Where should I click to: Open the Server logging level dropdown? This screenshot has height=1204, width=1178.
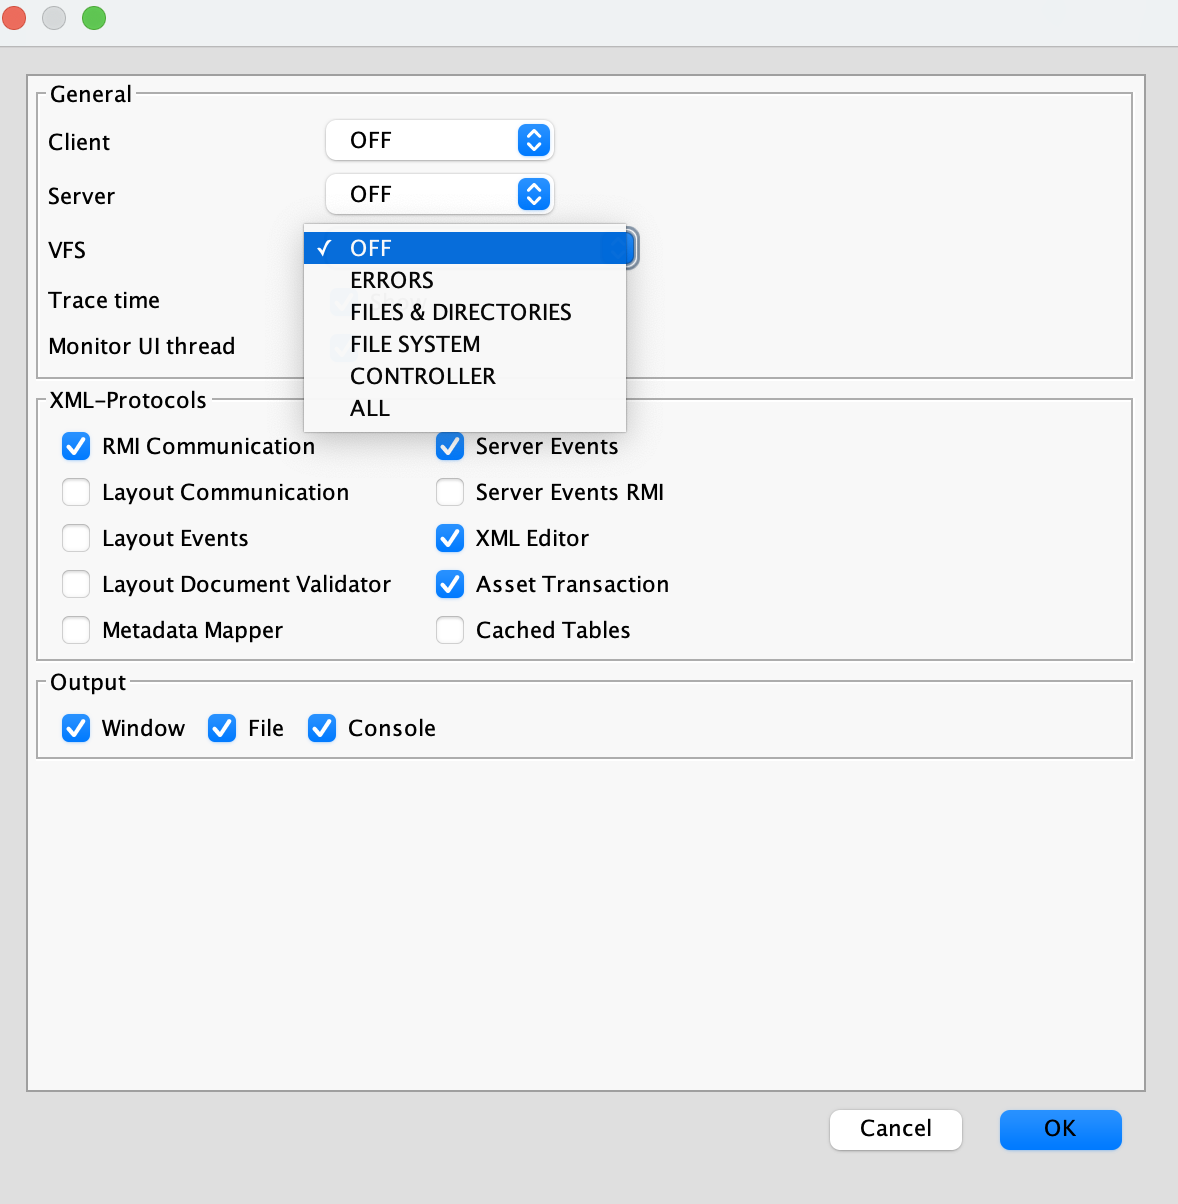point(438,194)
